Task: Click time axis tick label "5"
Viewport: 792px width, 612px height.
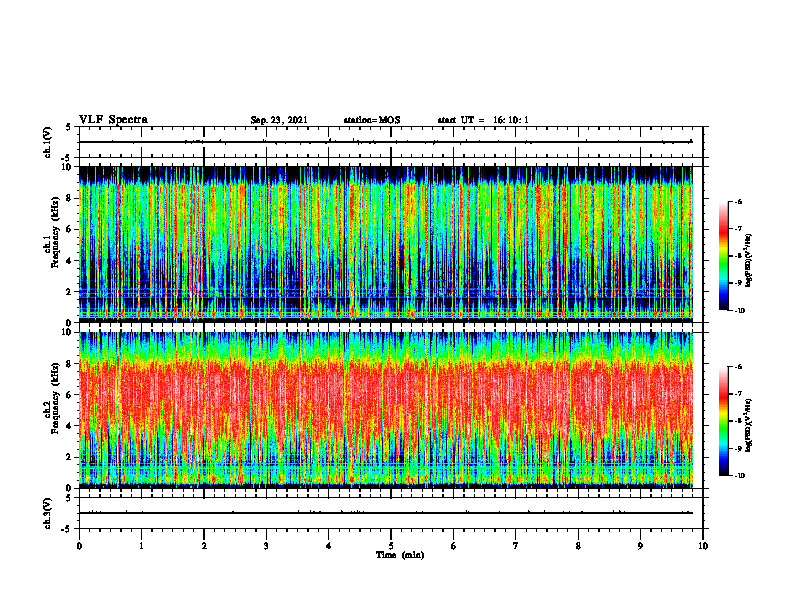Action: point(391,546)
